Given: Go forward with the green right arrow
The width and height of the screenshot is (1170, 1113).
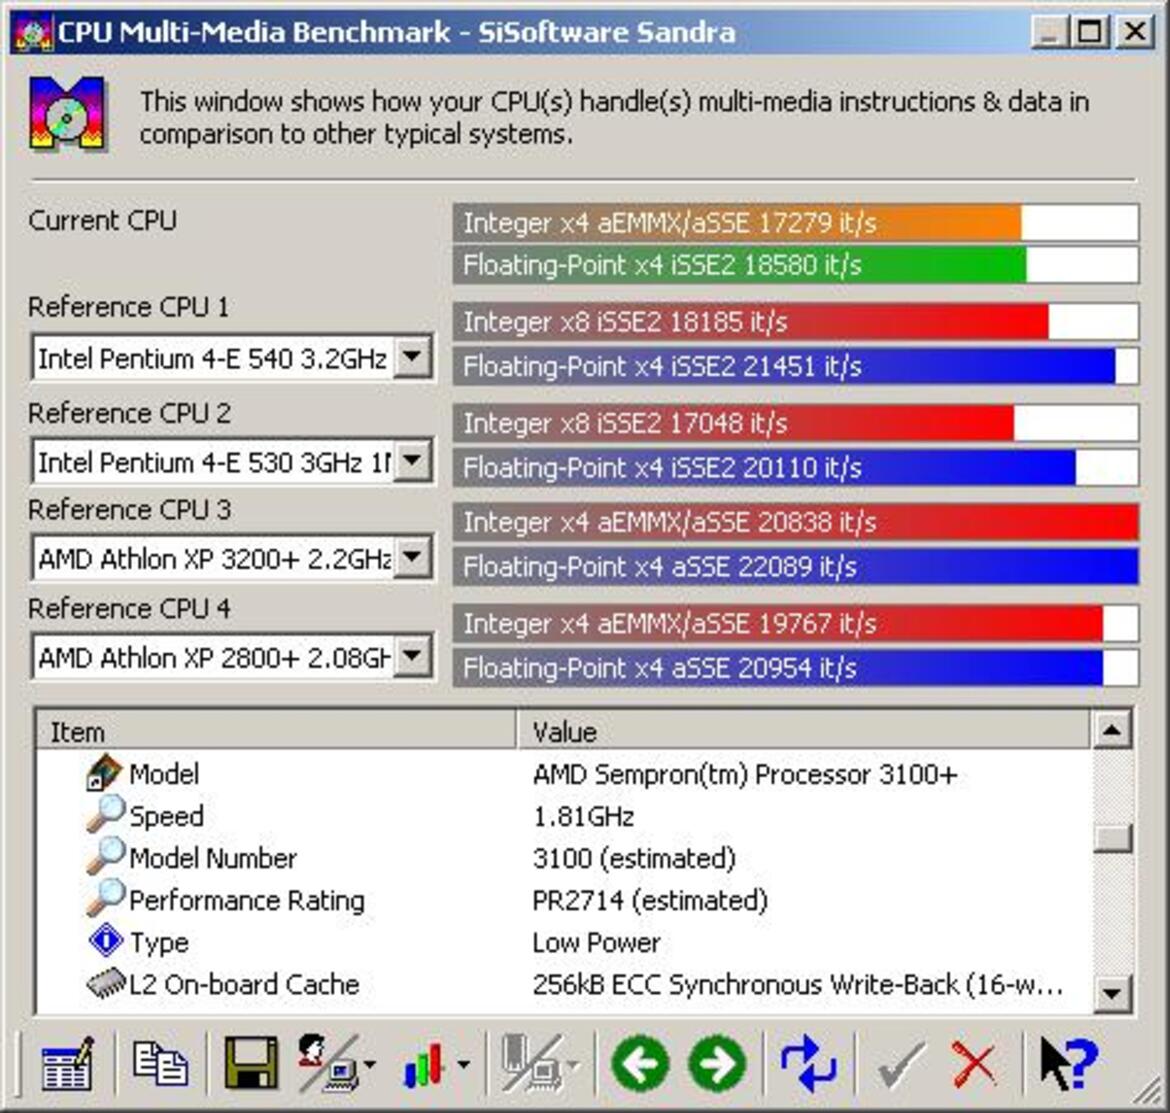Looking at the screenshot, I should [717, 1063].
